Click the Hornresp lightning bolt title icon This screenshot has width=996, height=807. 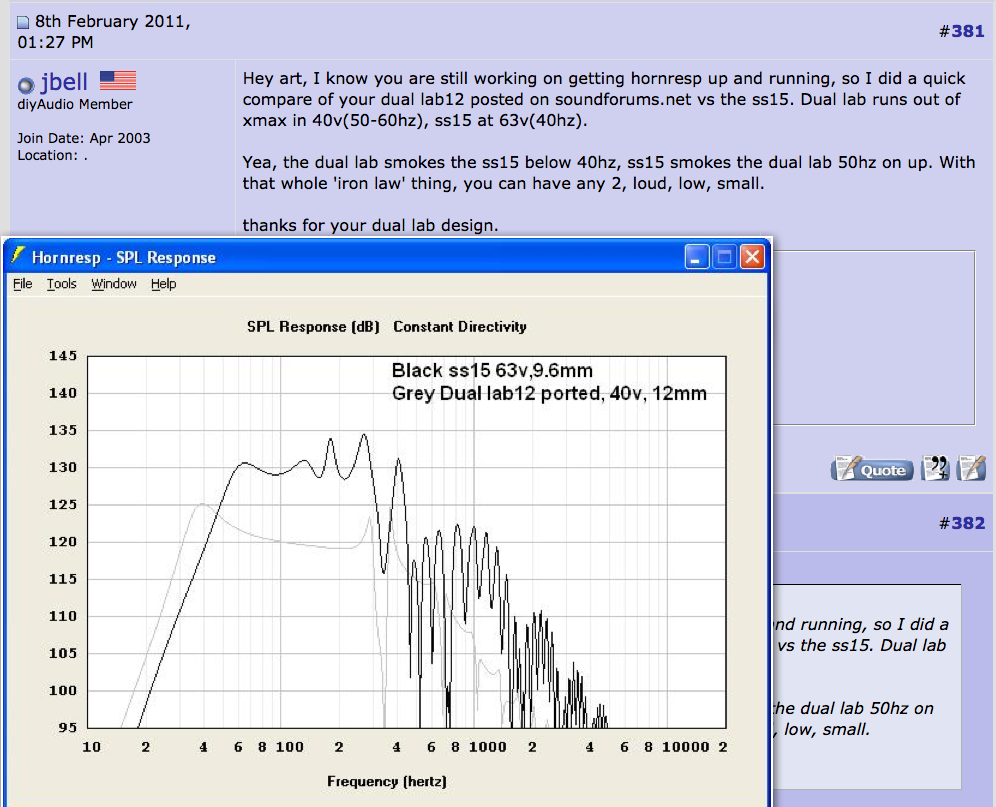click(x=18, y=256)
